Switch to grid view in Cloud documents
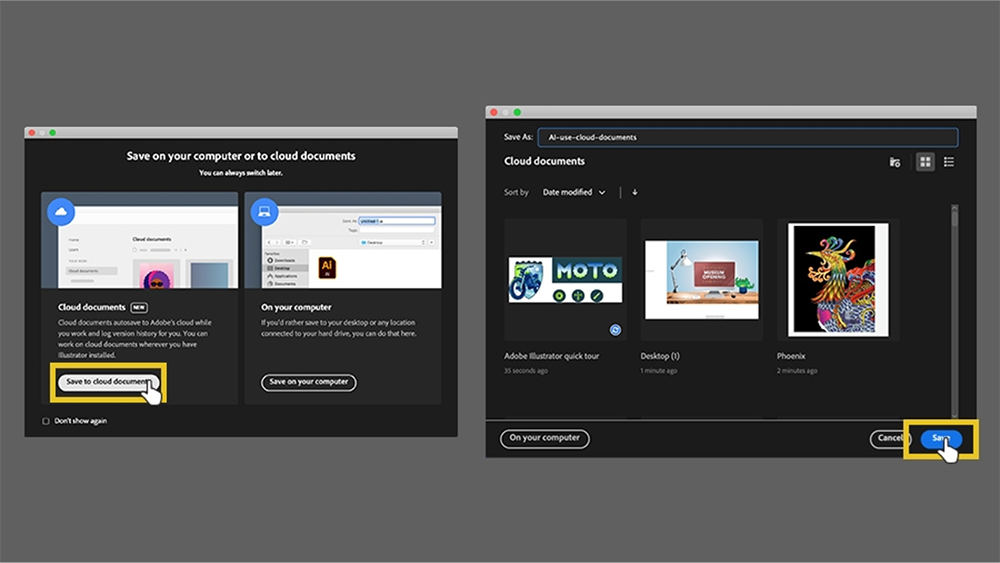This screenshot has width=1000, height=563. pos(925,162)
